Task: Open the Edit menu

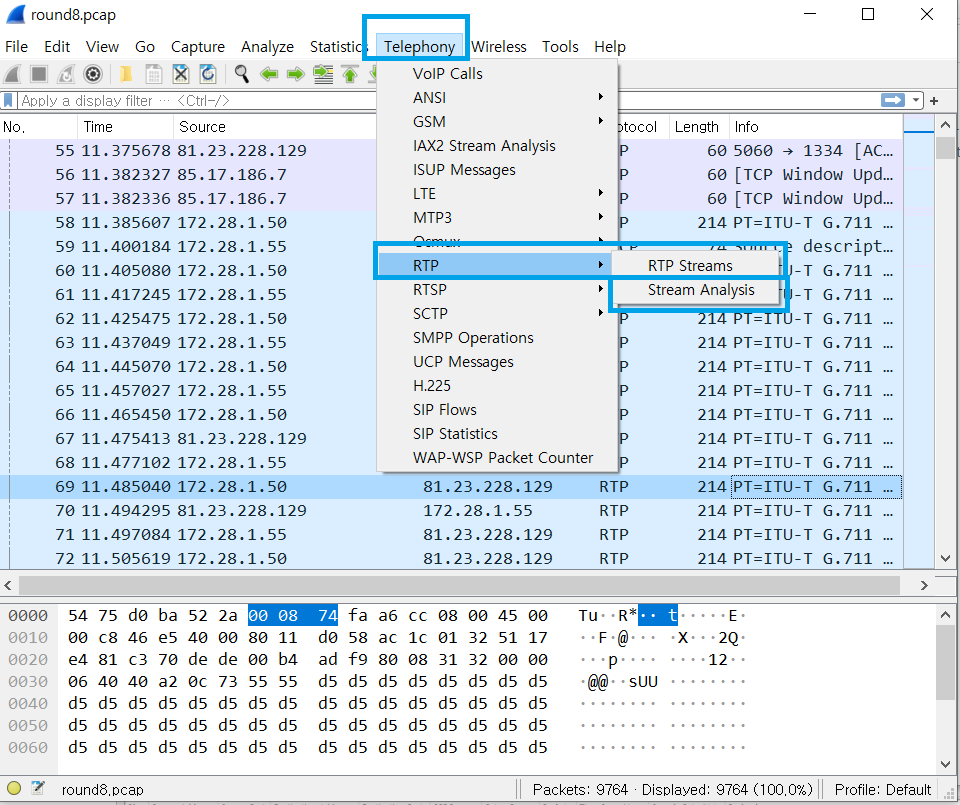Action: point(57,47)
